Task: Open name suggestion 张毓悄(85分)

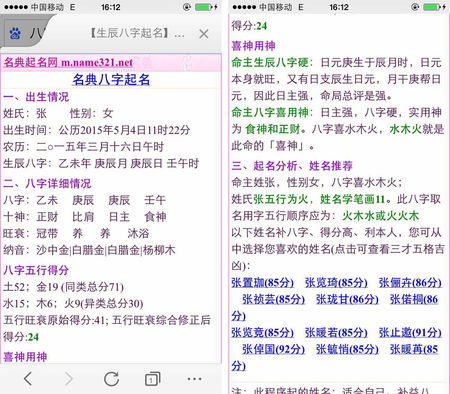Action: [347, 349]
